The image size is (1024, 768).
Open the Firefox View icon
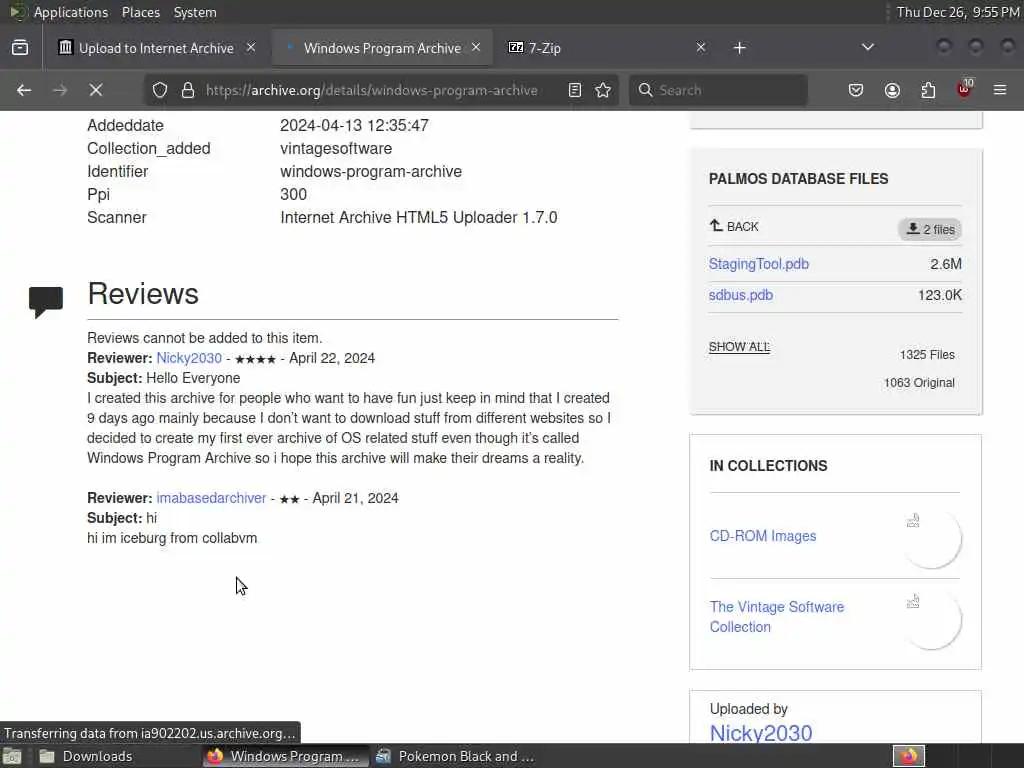20,48
